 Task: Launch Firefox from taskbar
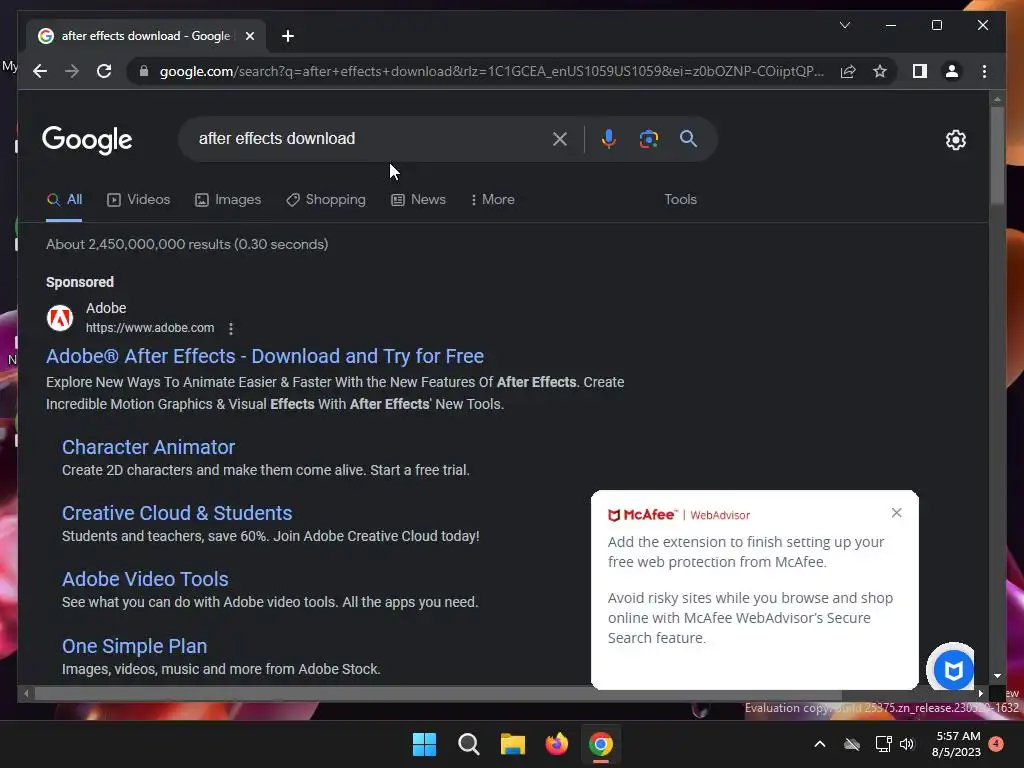[556, 744]
